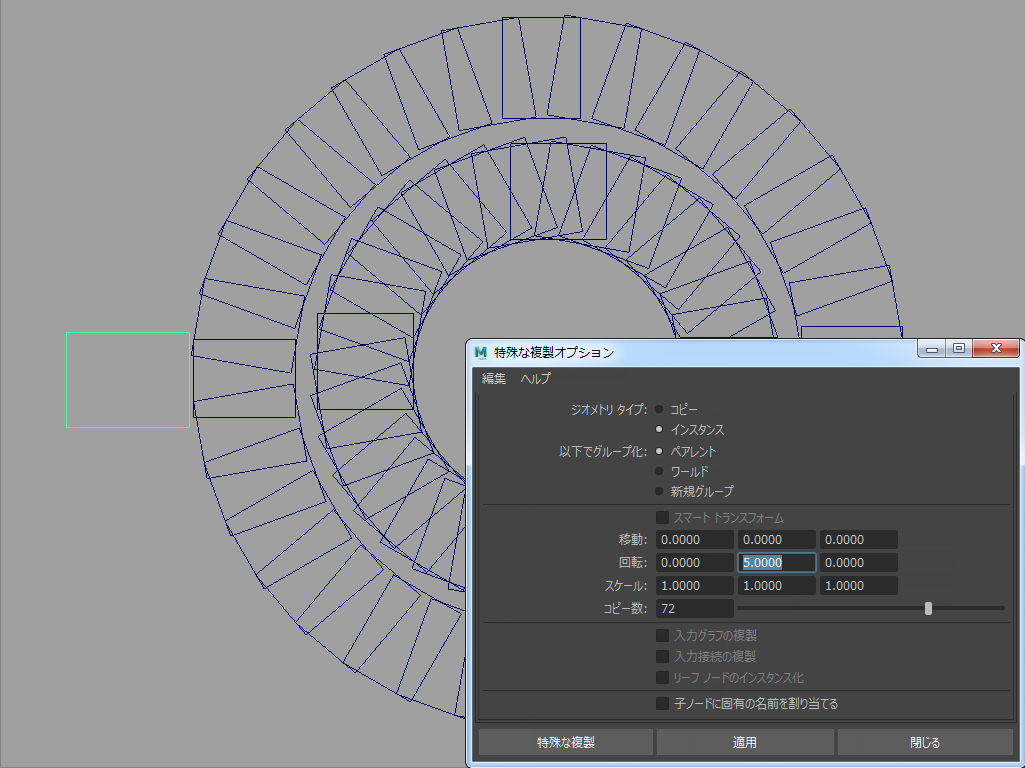Click the スケール X value field
This screenshot has height=768, width=1025.
(x=694, y=586)
